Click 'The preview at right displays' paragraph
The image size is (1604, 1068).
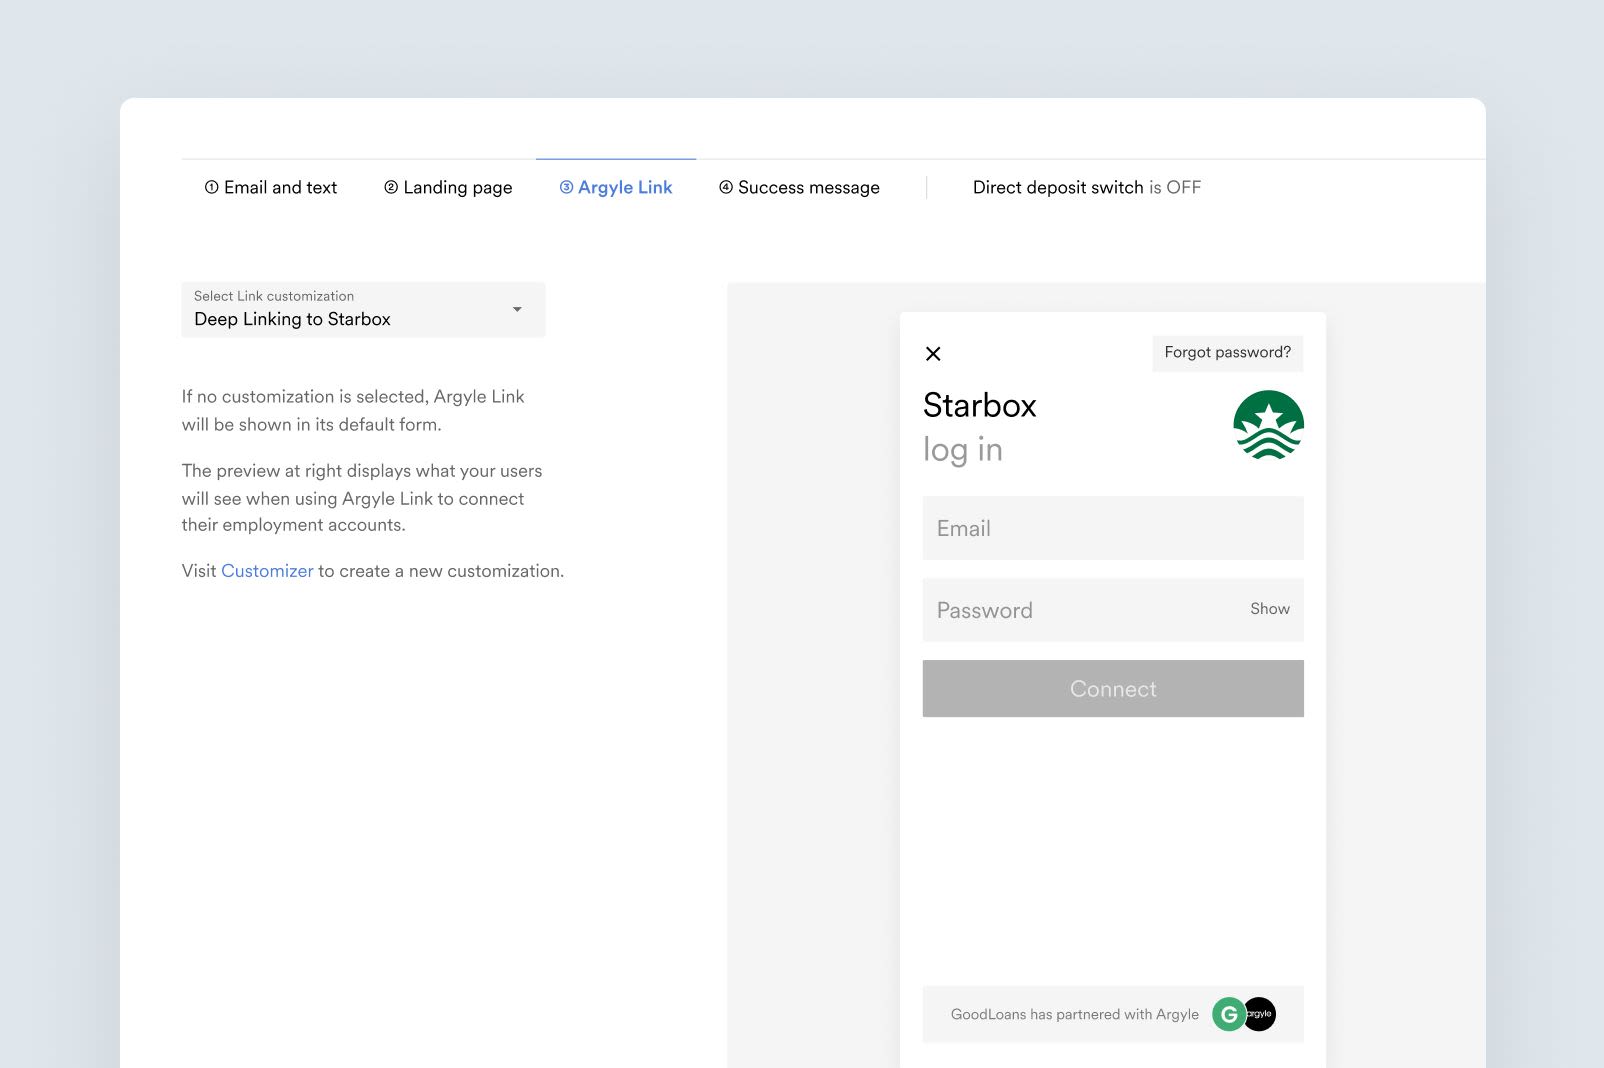(362, 498)
